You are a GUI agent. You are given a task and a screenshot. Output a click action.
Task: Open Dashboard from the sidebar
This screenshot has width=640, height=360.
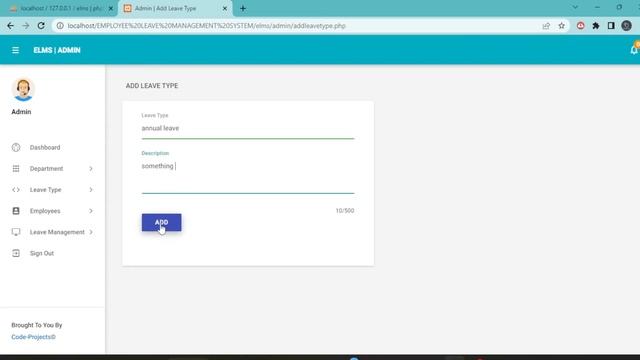pyautogui.click(x=45, y=147)
